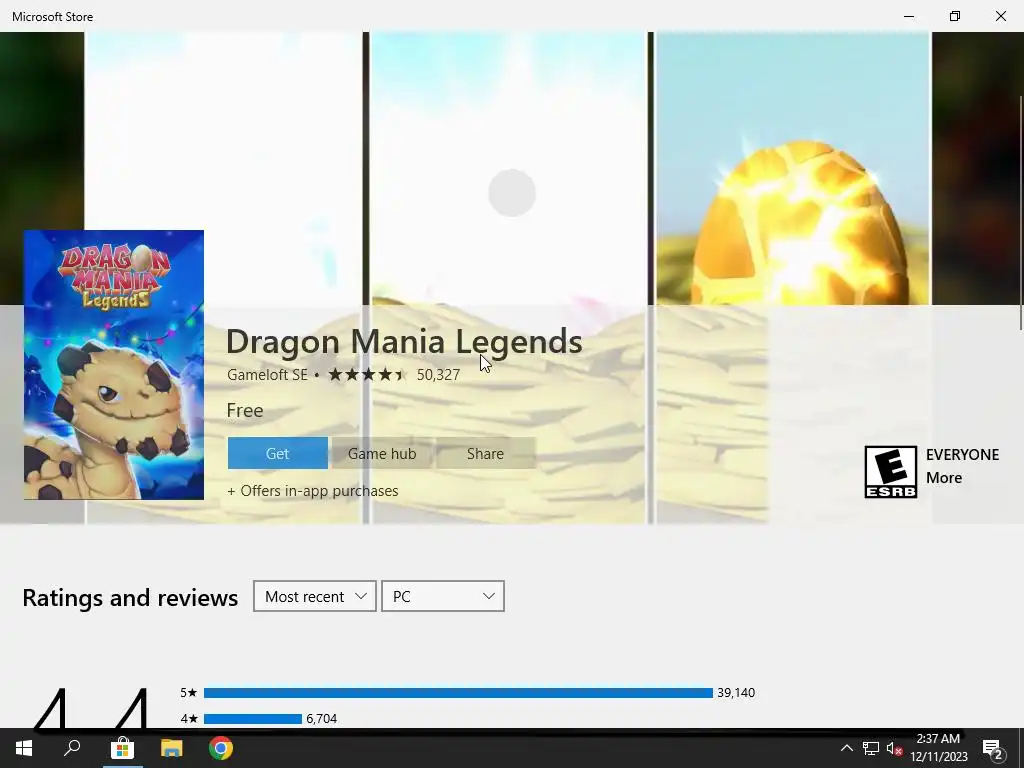Click the 4-star rating bar
Image resolution: width=1024 pixels, height=768 pixels.
pyautogui.click(x=253, y=719)
